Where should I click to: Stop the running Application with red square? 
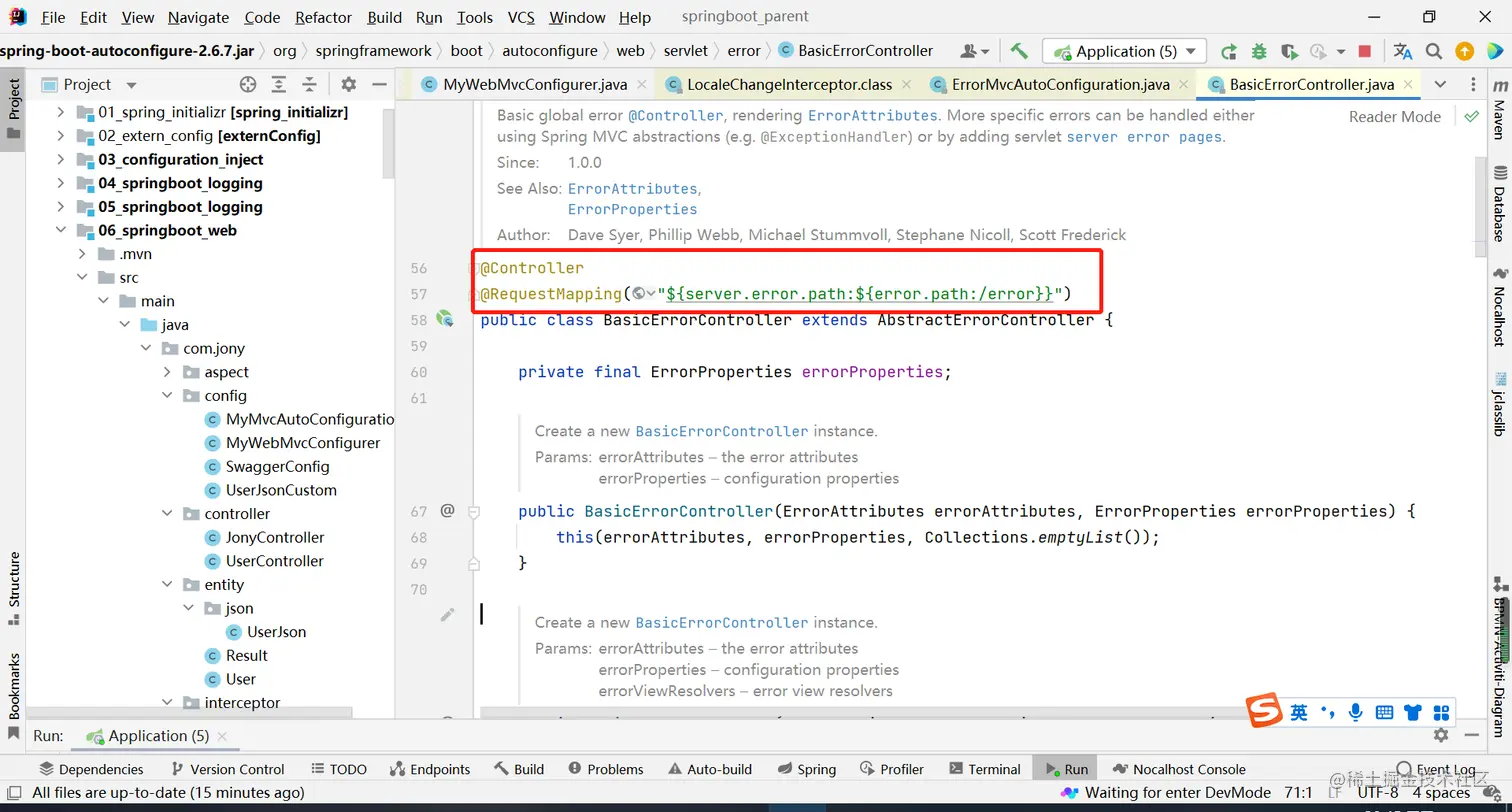click(1365, 51)
